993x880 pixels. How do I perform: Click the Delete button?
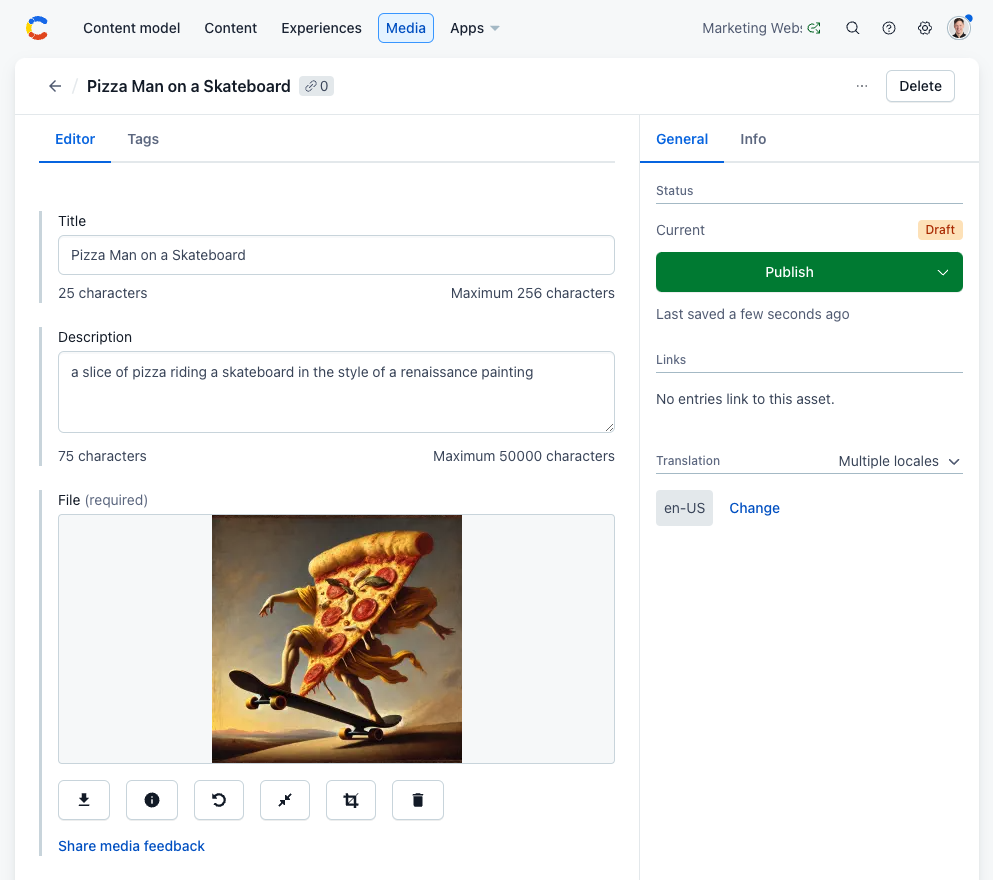920,86
